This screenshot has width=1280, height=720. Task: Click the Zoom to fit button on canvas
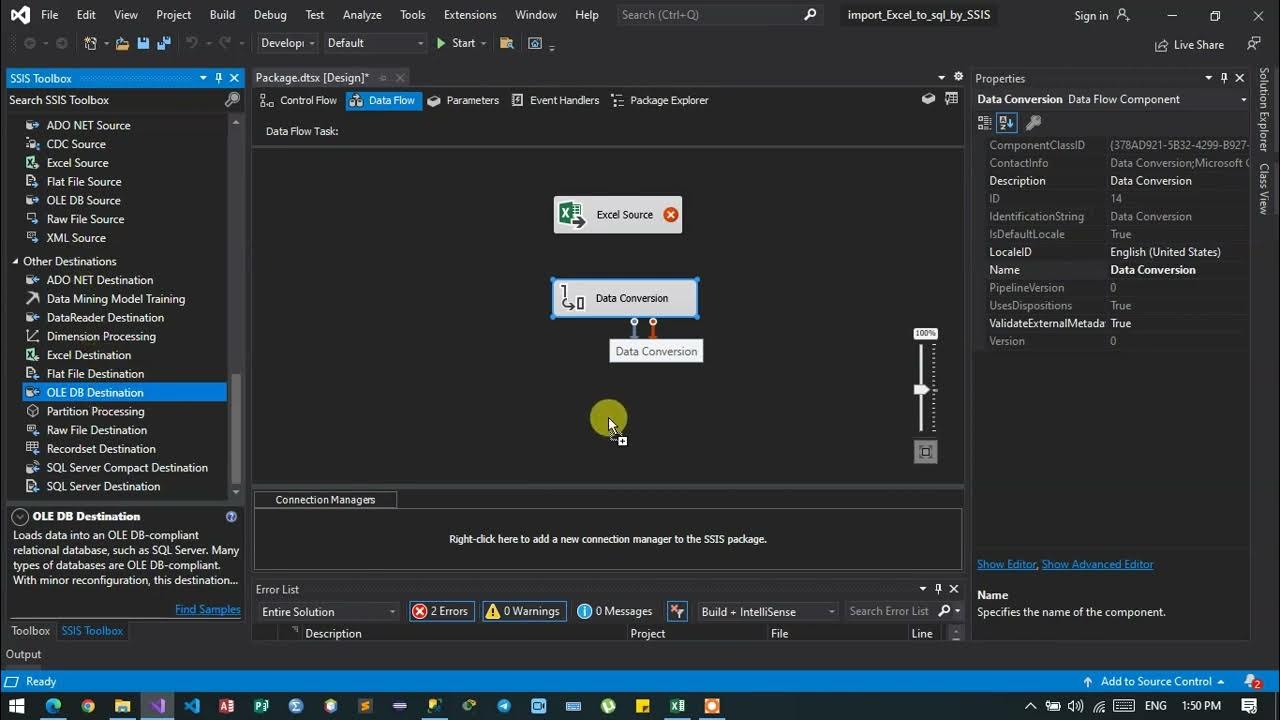(x=926, y=452)
